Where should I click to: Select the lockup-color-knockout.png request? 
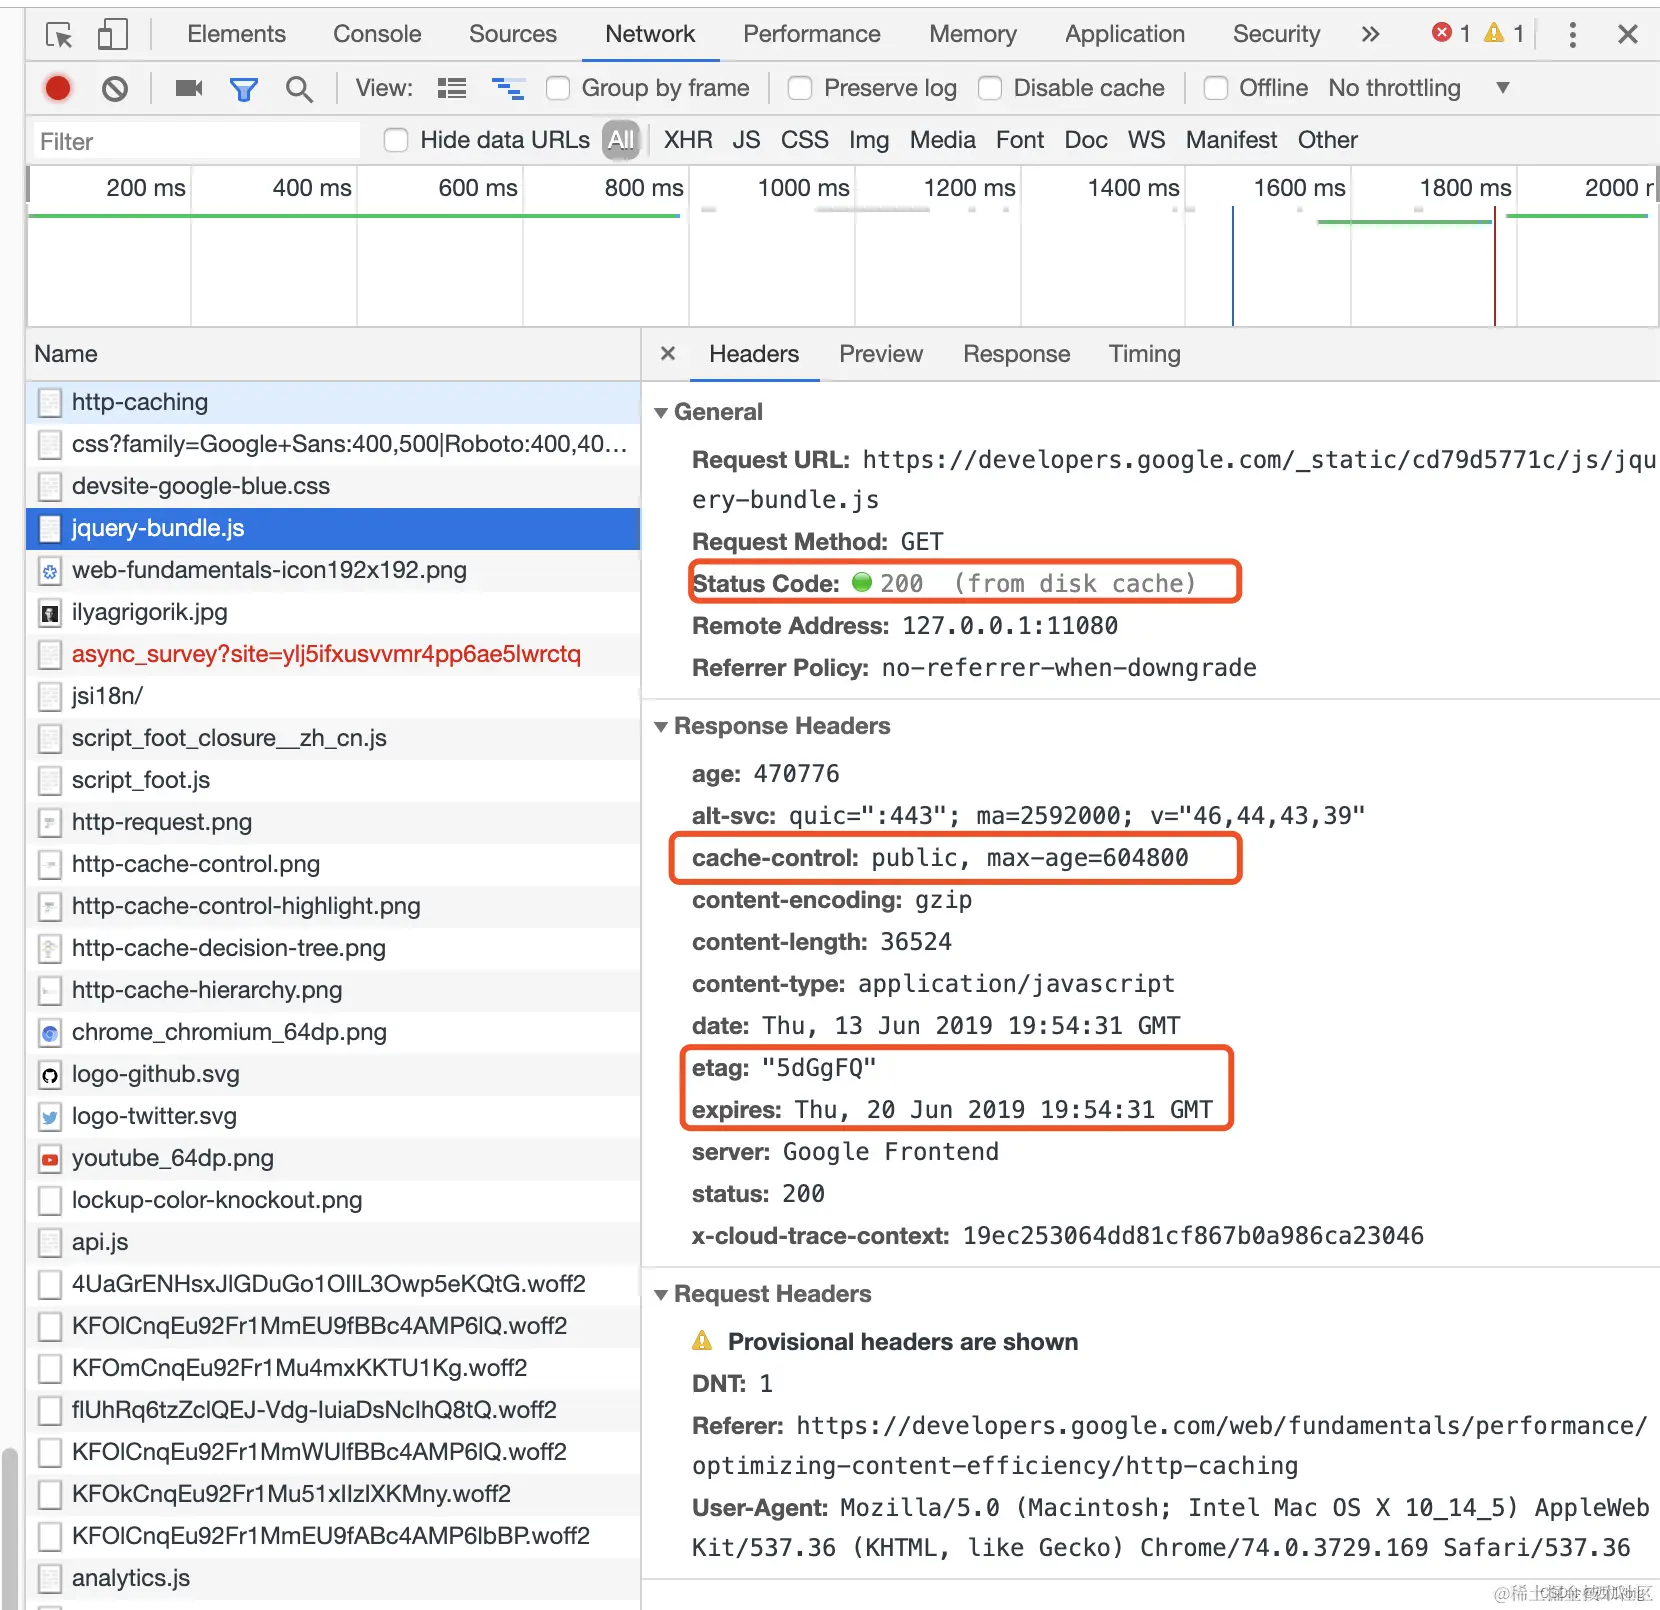(333, 1201)
